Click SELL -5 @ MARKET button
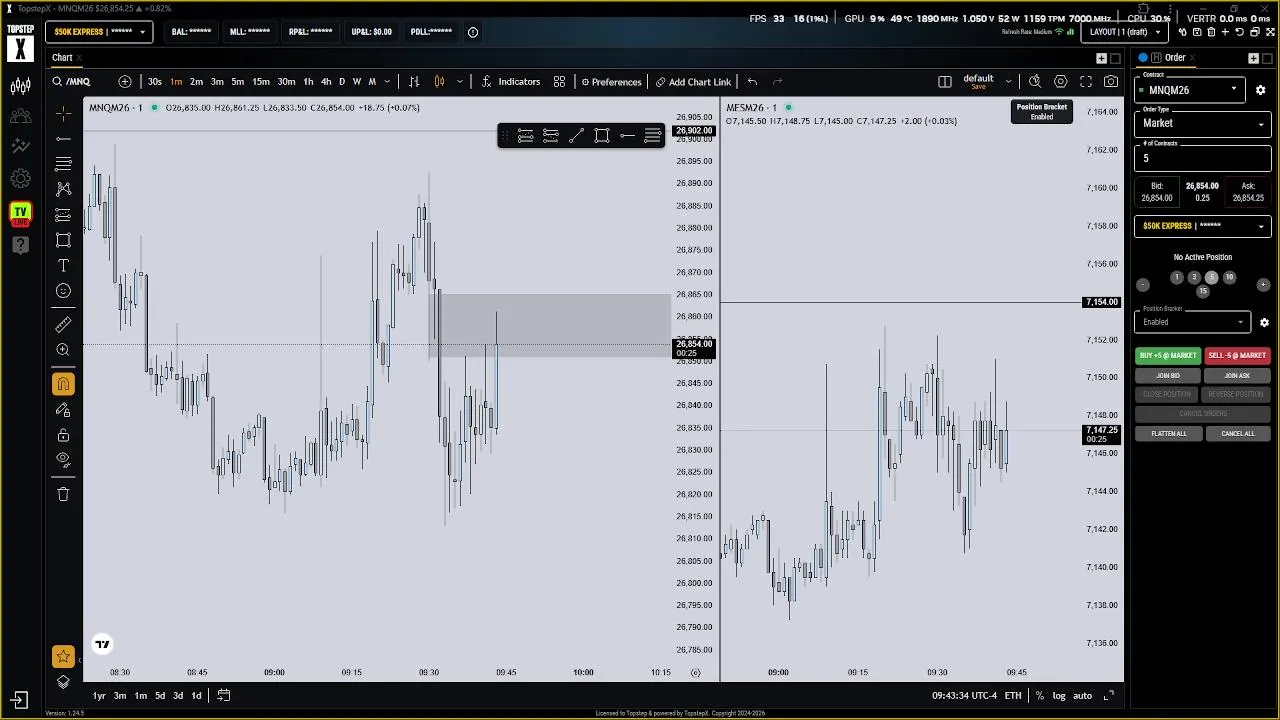 [1237, 355]
